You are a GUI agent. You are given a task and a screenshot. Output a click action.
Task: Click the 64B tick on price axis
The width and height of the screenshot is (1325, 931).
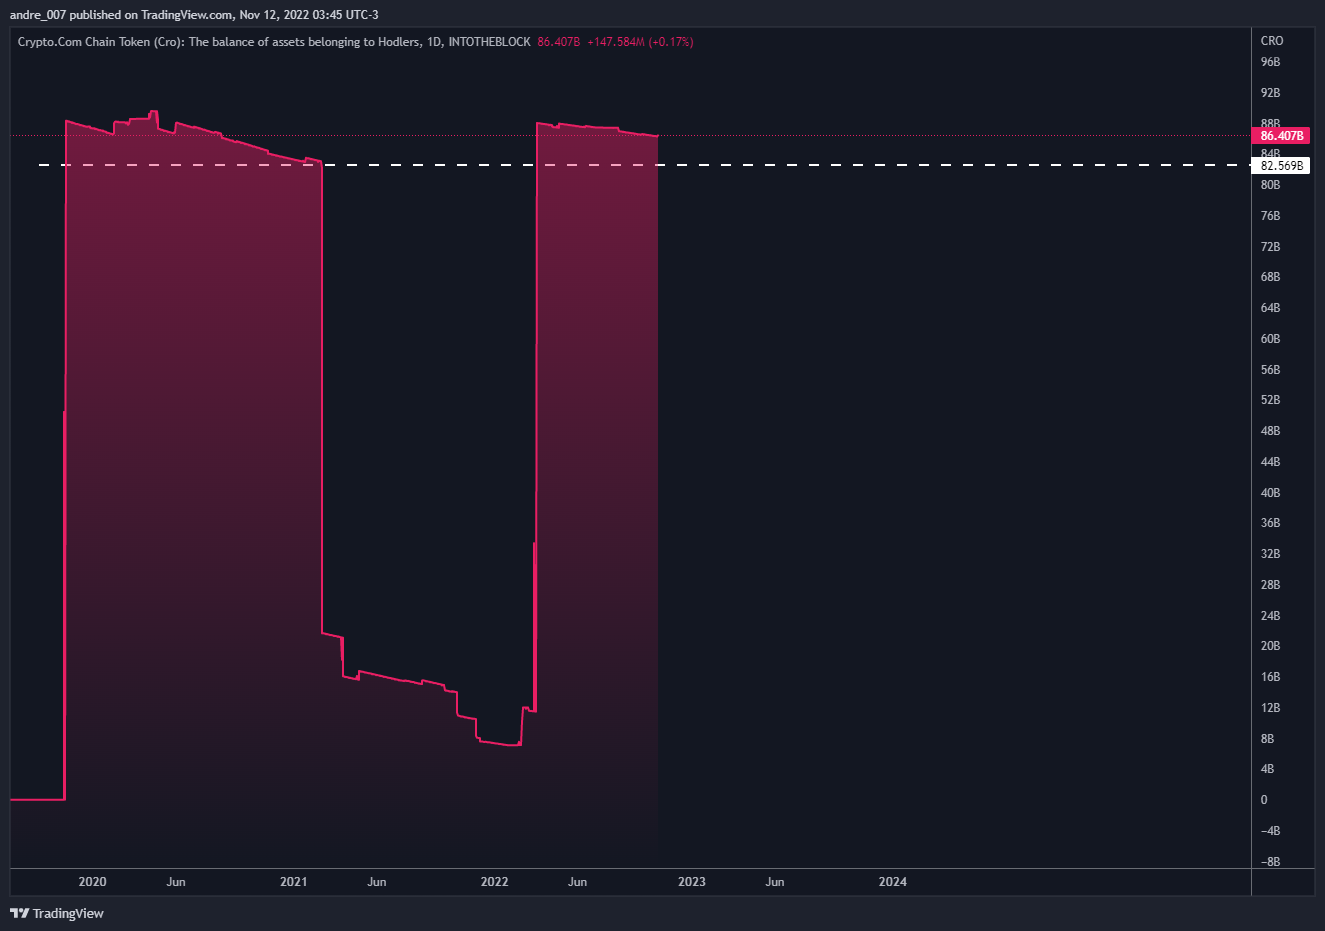point(1270,308)
